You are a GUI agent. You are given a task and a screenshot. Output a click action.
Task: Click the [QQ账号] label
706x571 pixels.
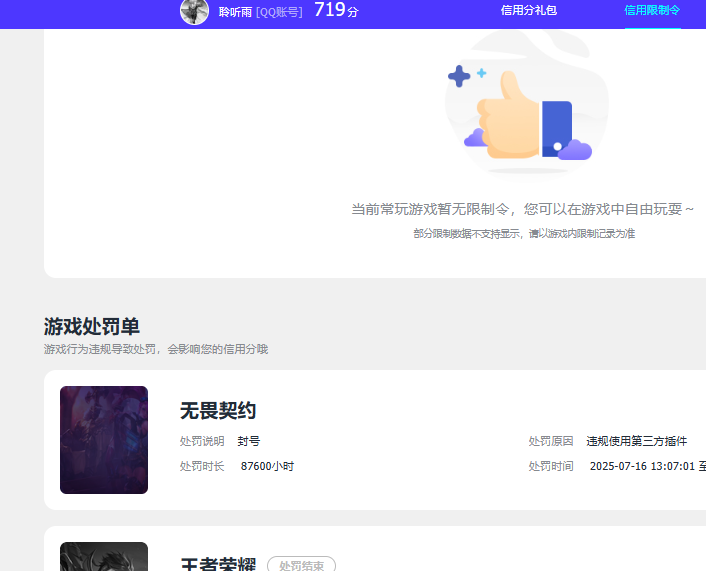(279, 12)
